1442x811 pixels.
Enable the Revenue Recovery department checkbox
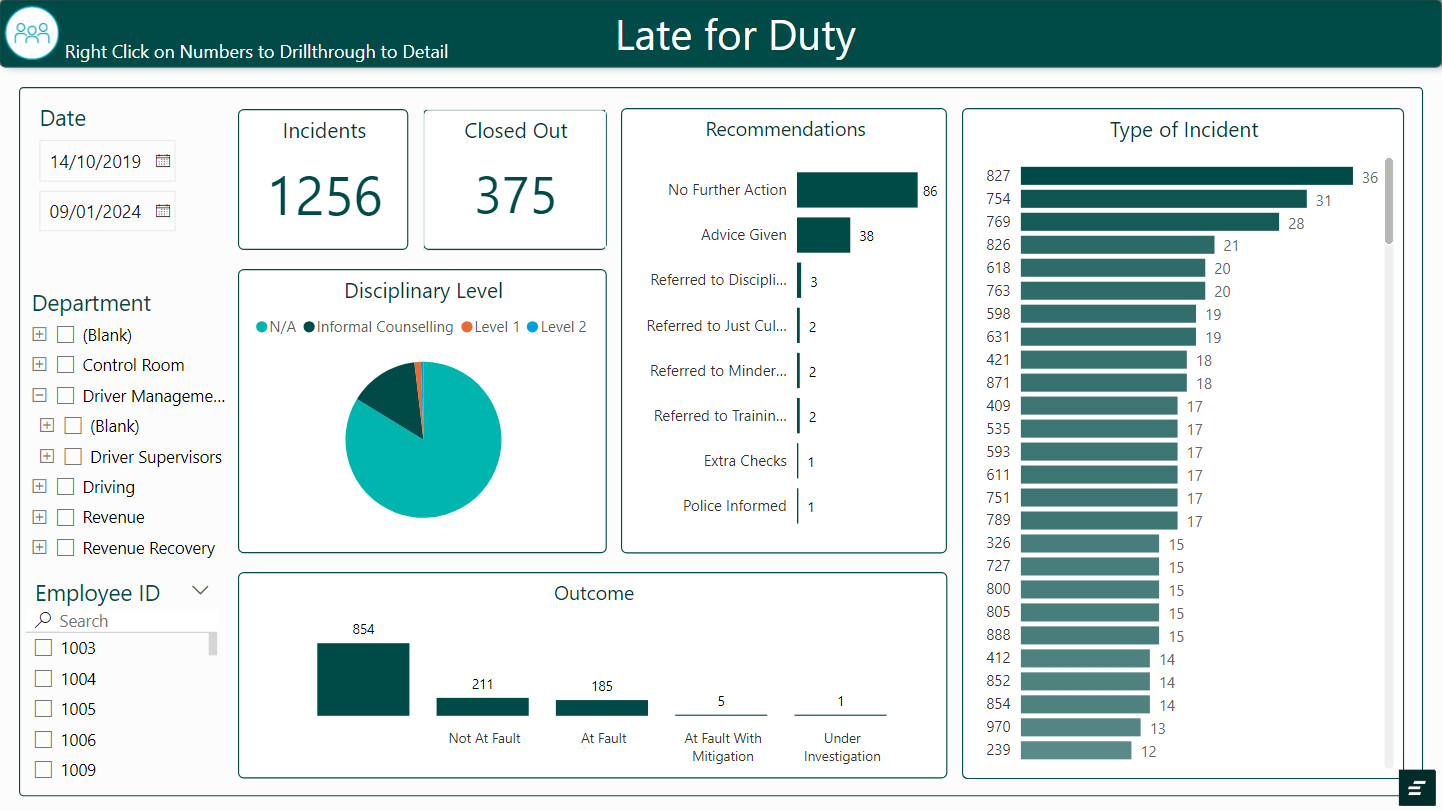point(66,548)
